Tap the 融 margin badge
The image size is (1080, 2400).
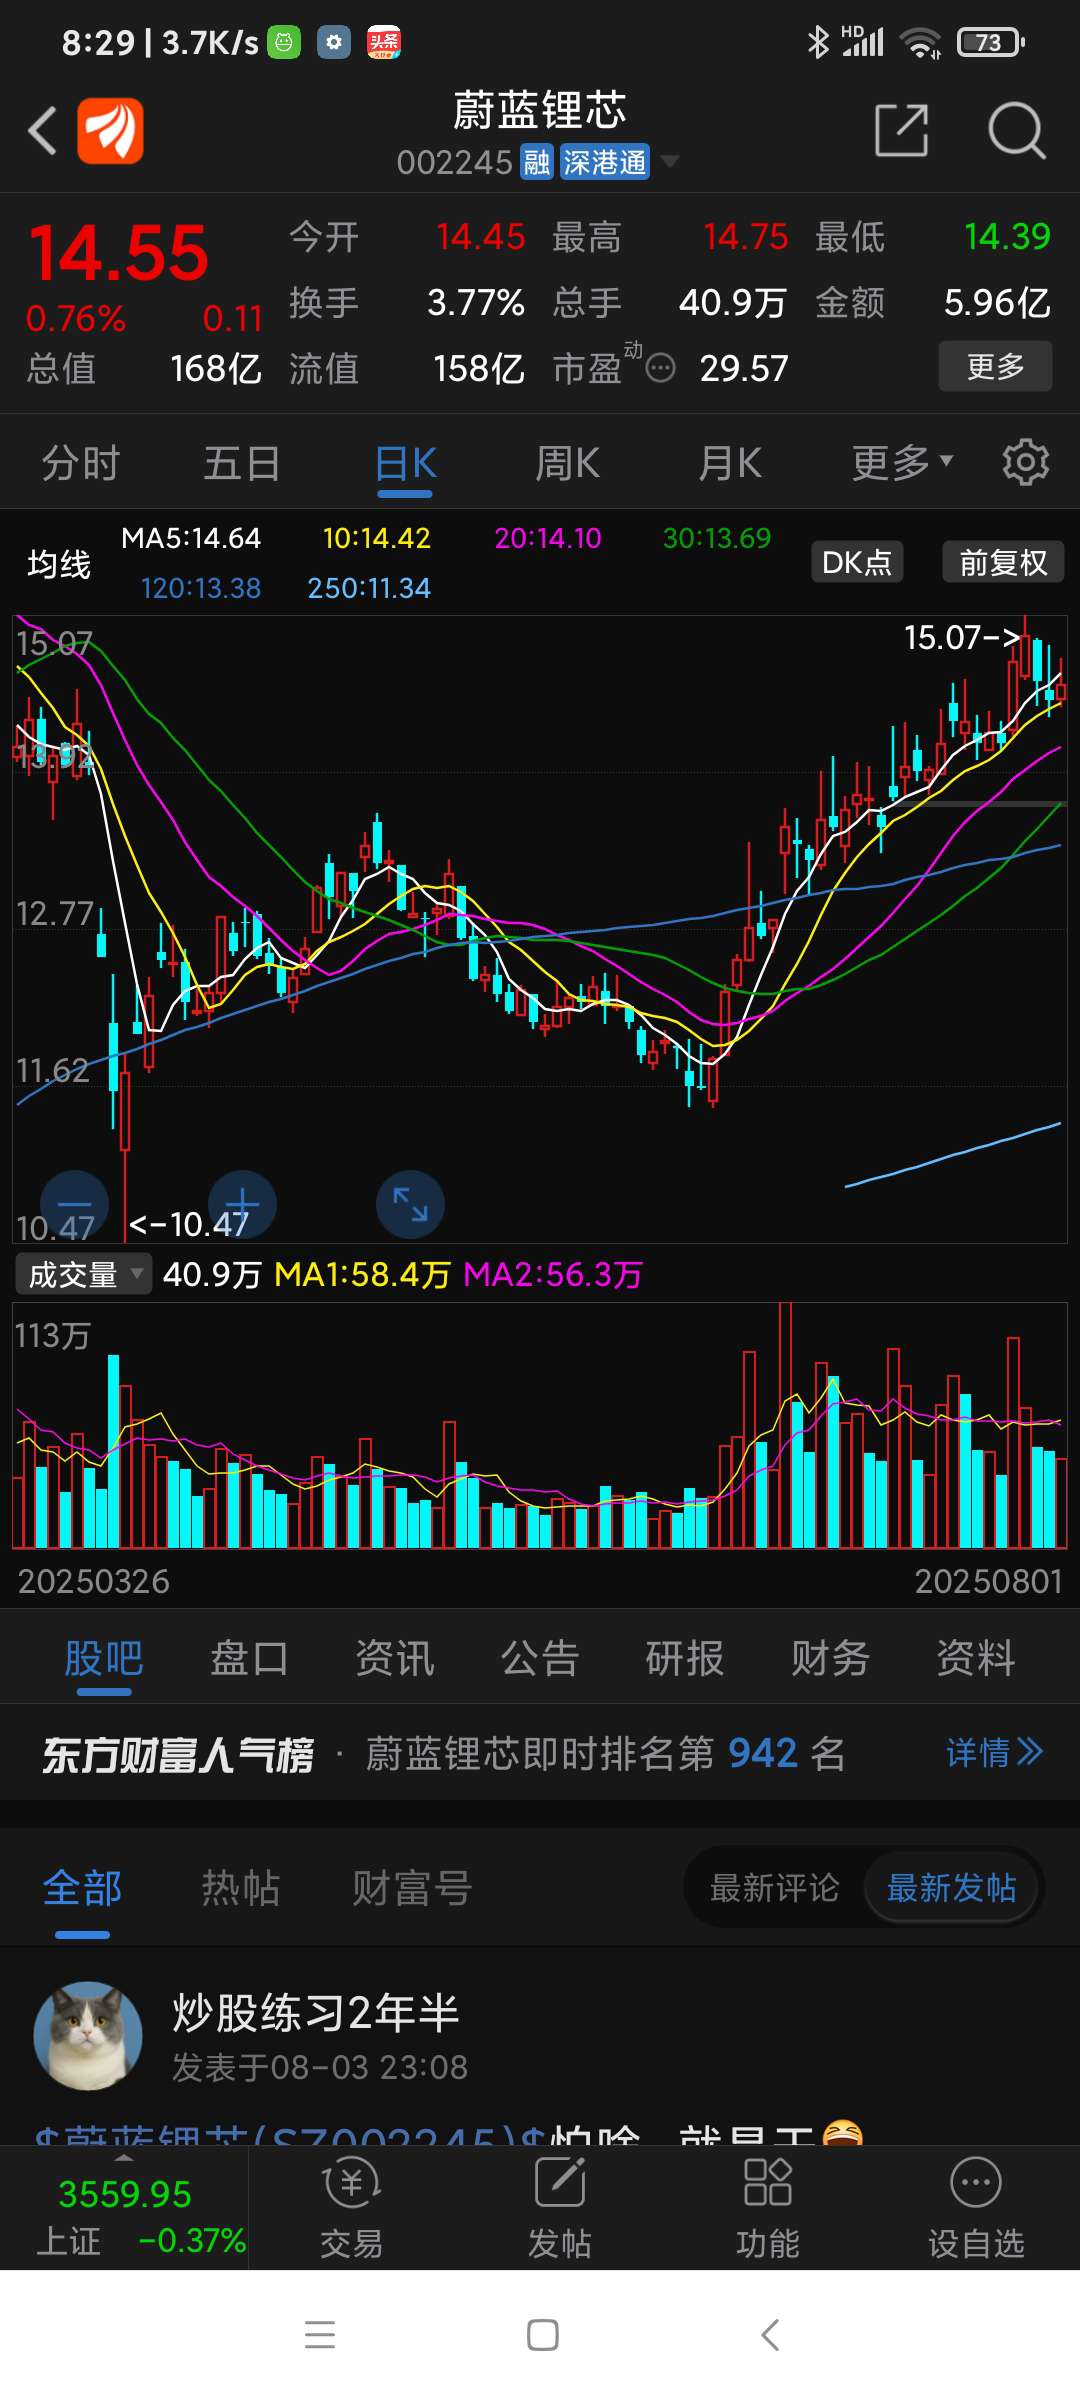pos(537,162)
